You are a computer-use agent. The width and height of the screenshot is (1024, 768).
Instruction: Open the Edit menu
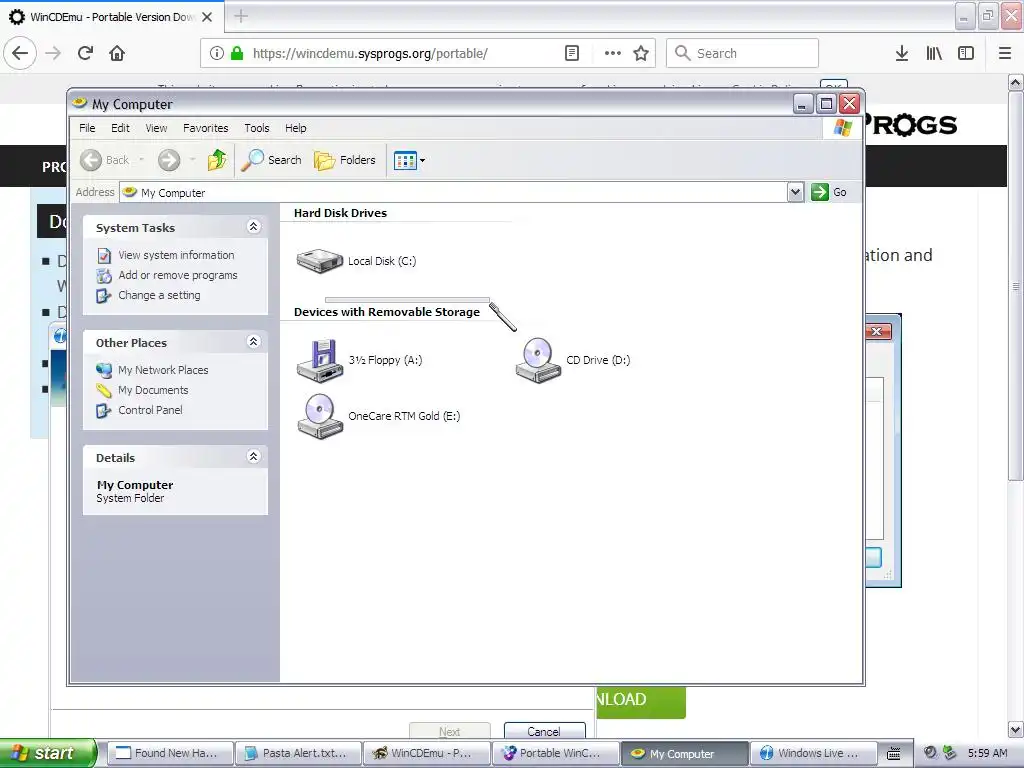pos(120,128)
